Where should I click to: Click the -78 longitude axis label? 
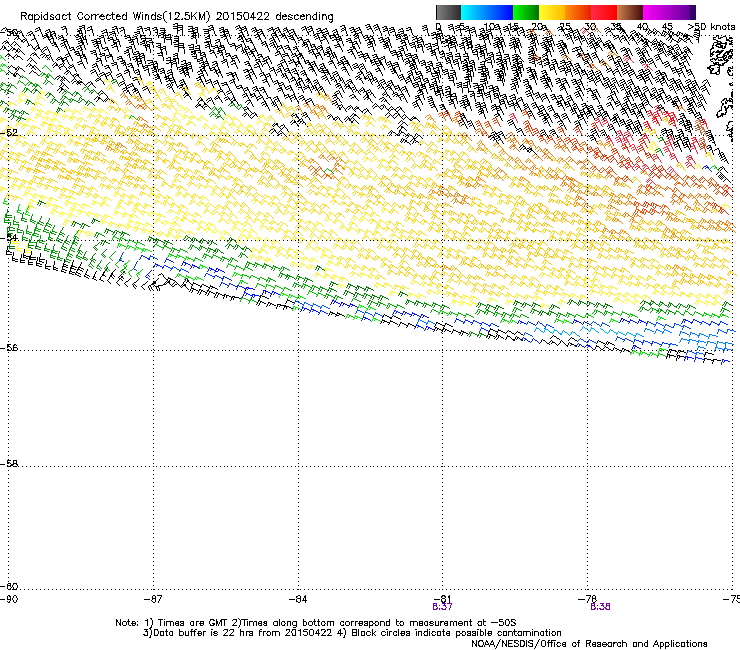coord(588,599)
